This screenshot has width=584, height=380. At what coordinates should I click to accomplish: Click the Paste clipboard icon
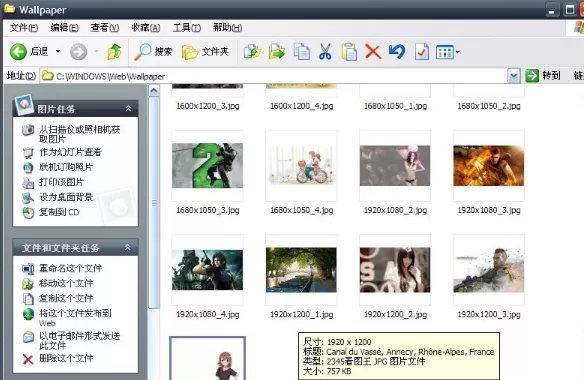pyautogui.click(x=349, y=52)
